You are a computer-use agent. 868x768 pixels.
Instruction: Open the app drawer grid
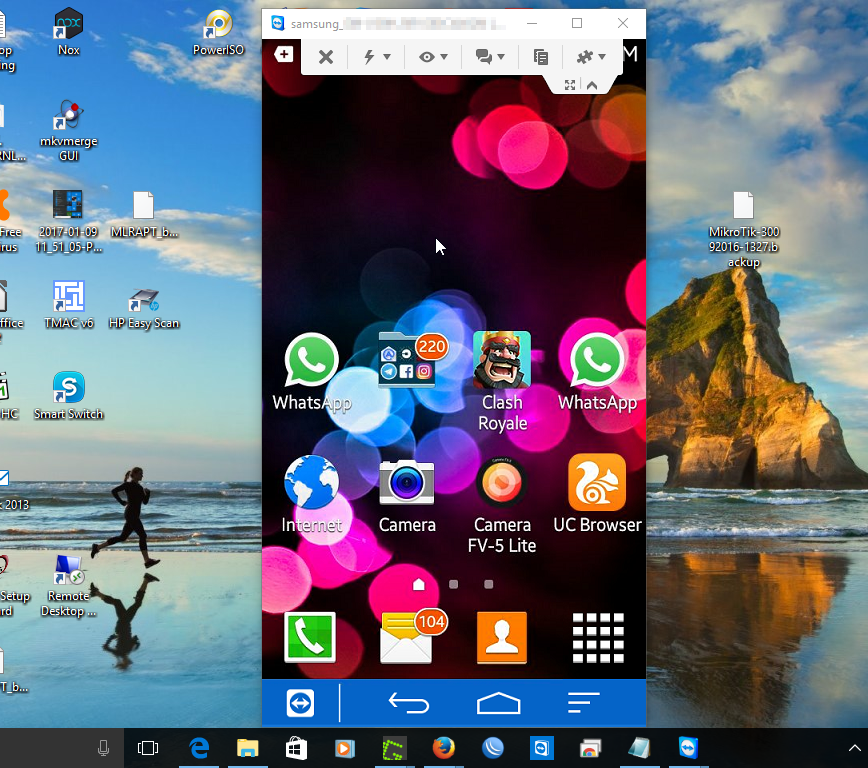coord(597,637)
